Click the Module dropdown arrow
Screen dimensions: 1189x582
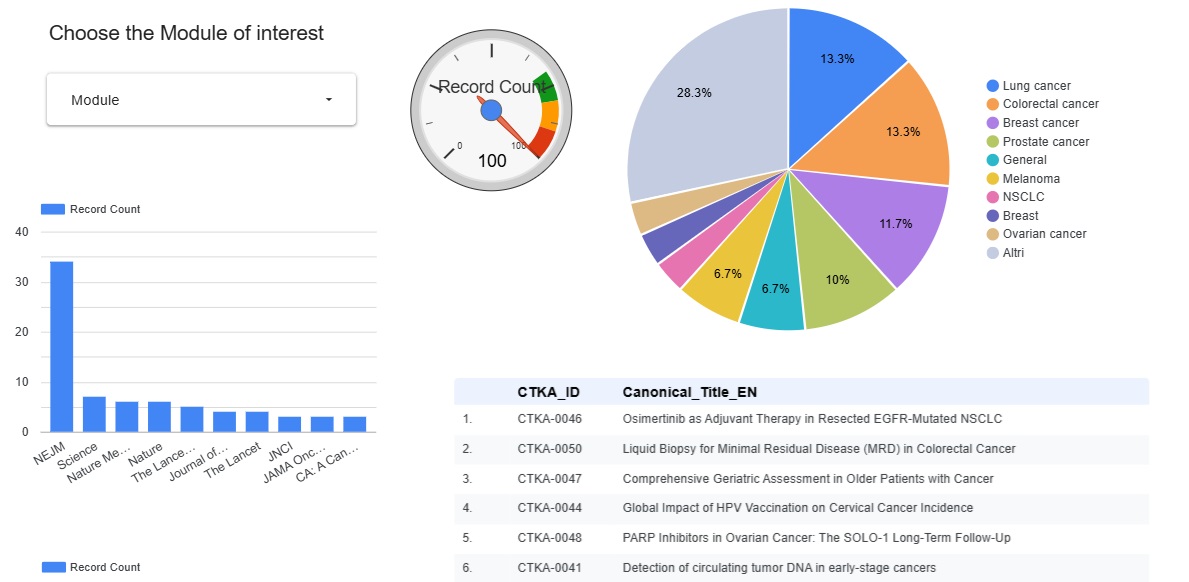(x=329, y=100)
